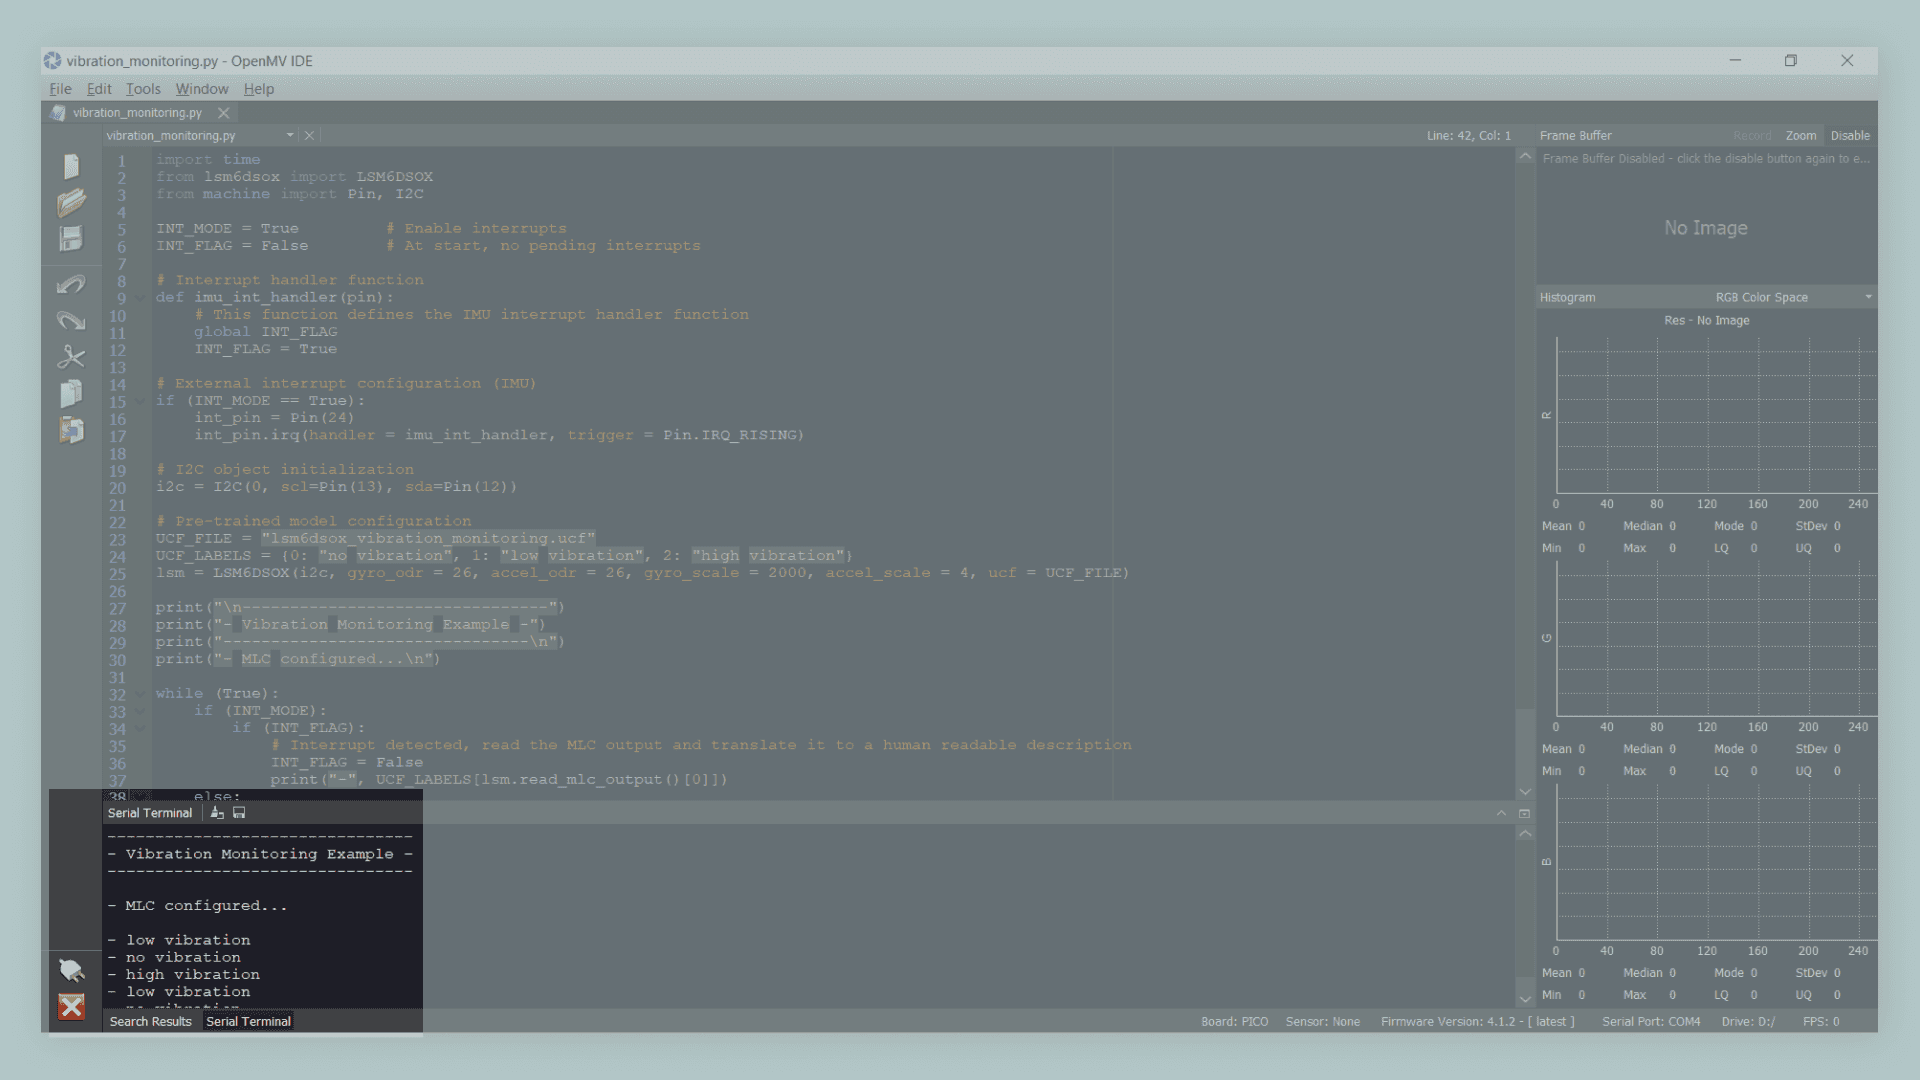Switch to the Search Results tab
Image resolution: width=1920 pixels, height=1080 pixels.
[x=150, y=1021]
